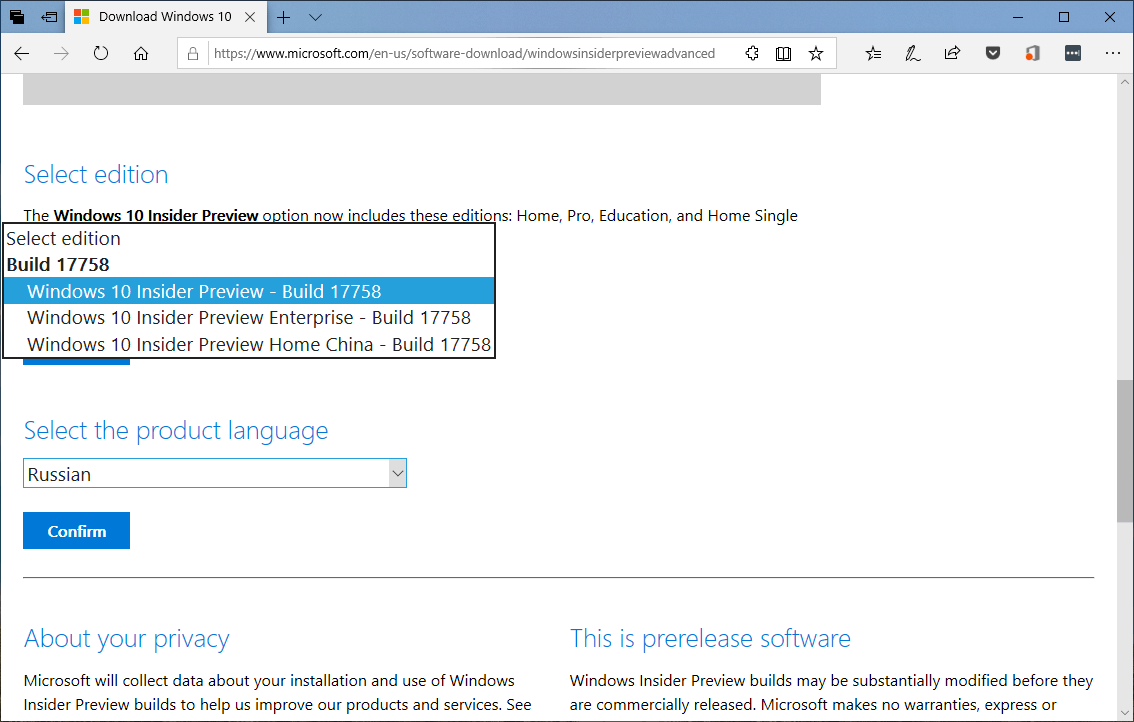Select Windows 10 Insider Preview Home China edition
Image resolution: width=1134 pixels, height=722 pixels.
tap(260, 344)
